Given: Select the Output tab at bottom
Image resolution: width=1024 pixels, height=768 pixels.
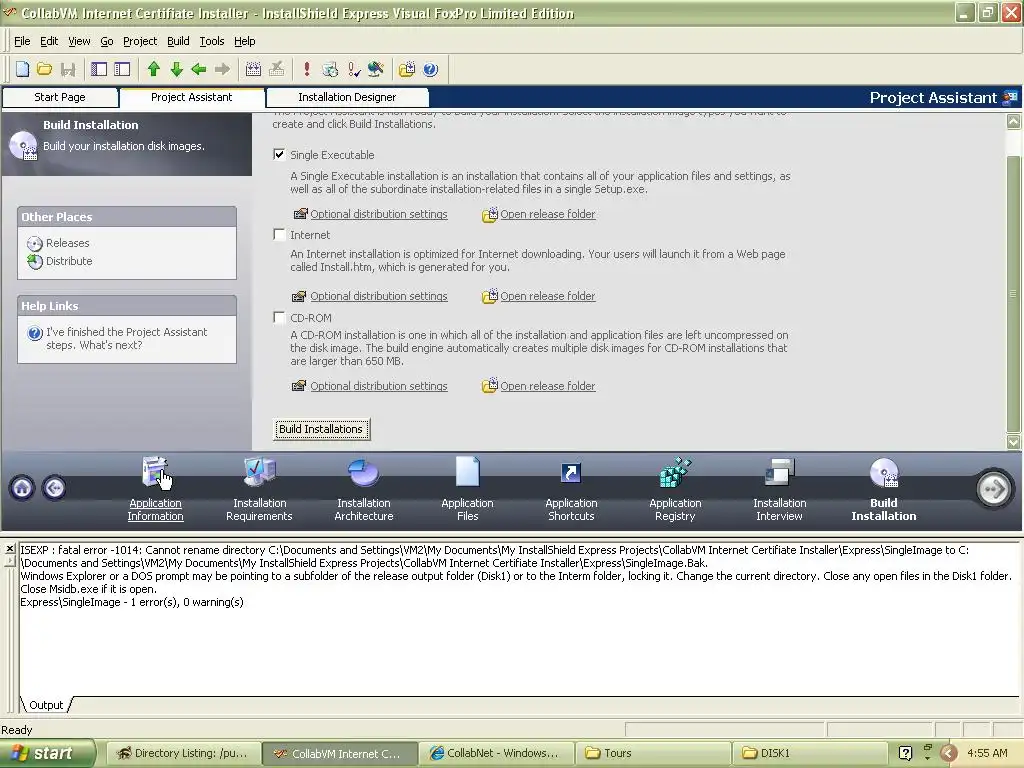Looking at the screenshot, I should pyautogui.click(x=46, y=705).
